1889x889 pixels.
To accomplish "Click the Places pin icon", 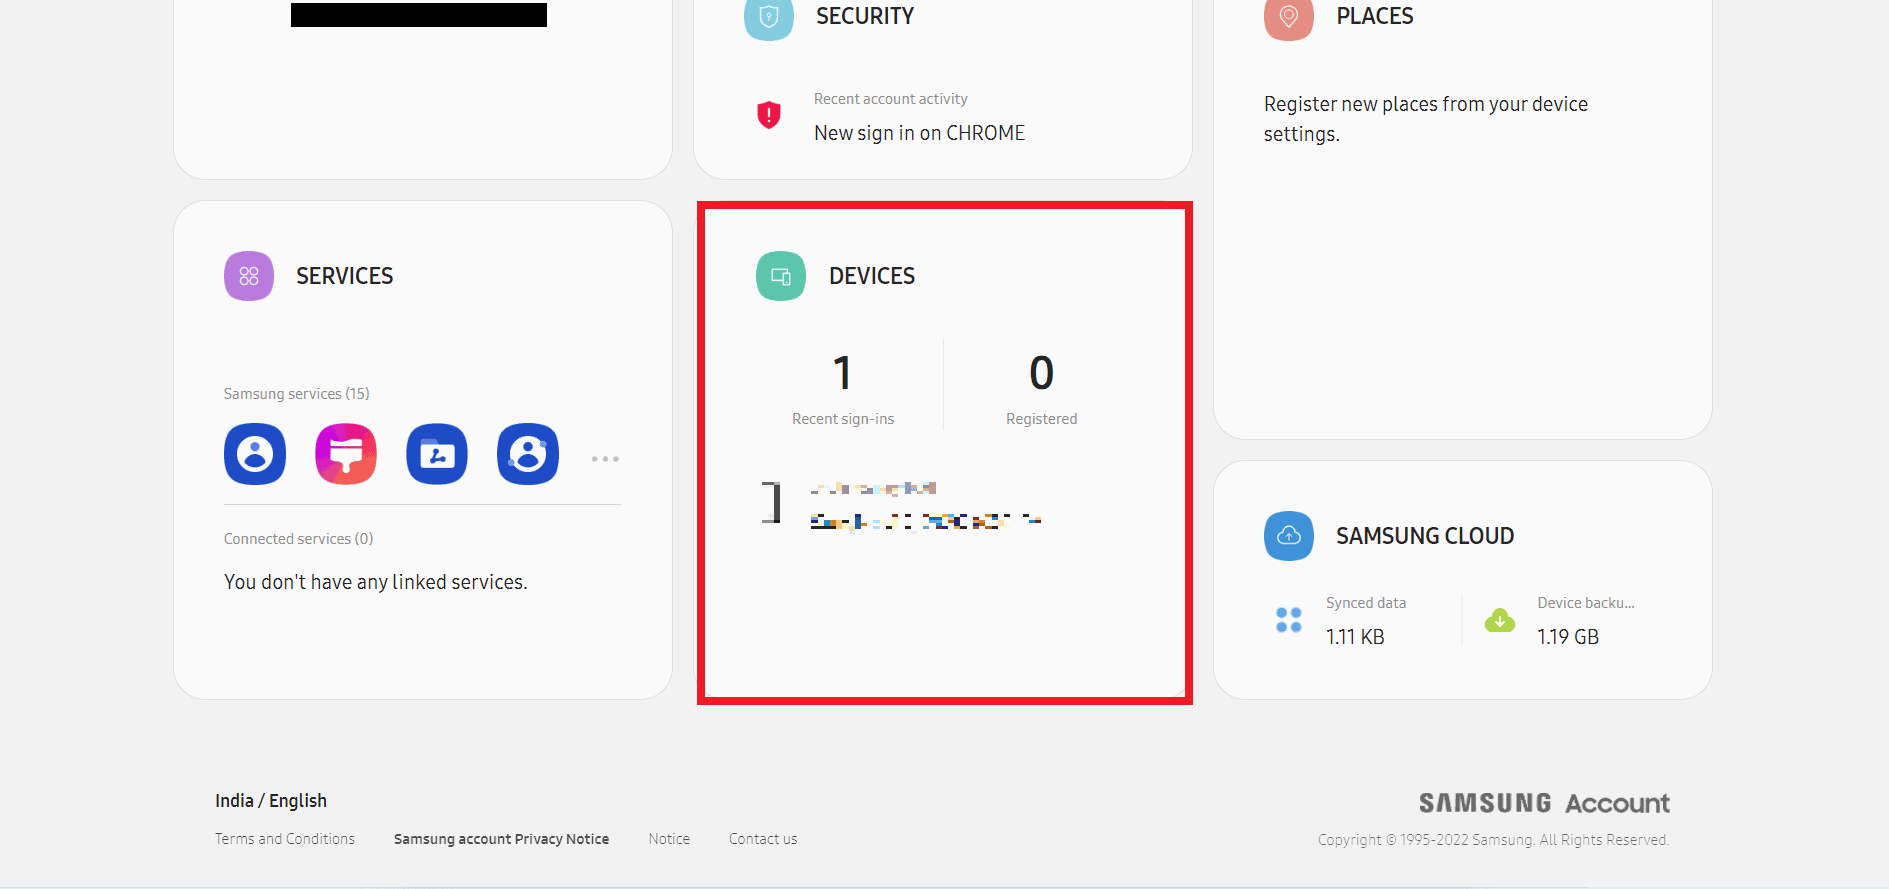I will (x=1289, y=17).
